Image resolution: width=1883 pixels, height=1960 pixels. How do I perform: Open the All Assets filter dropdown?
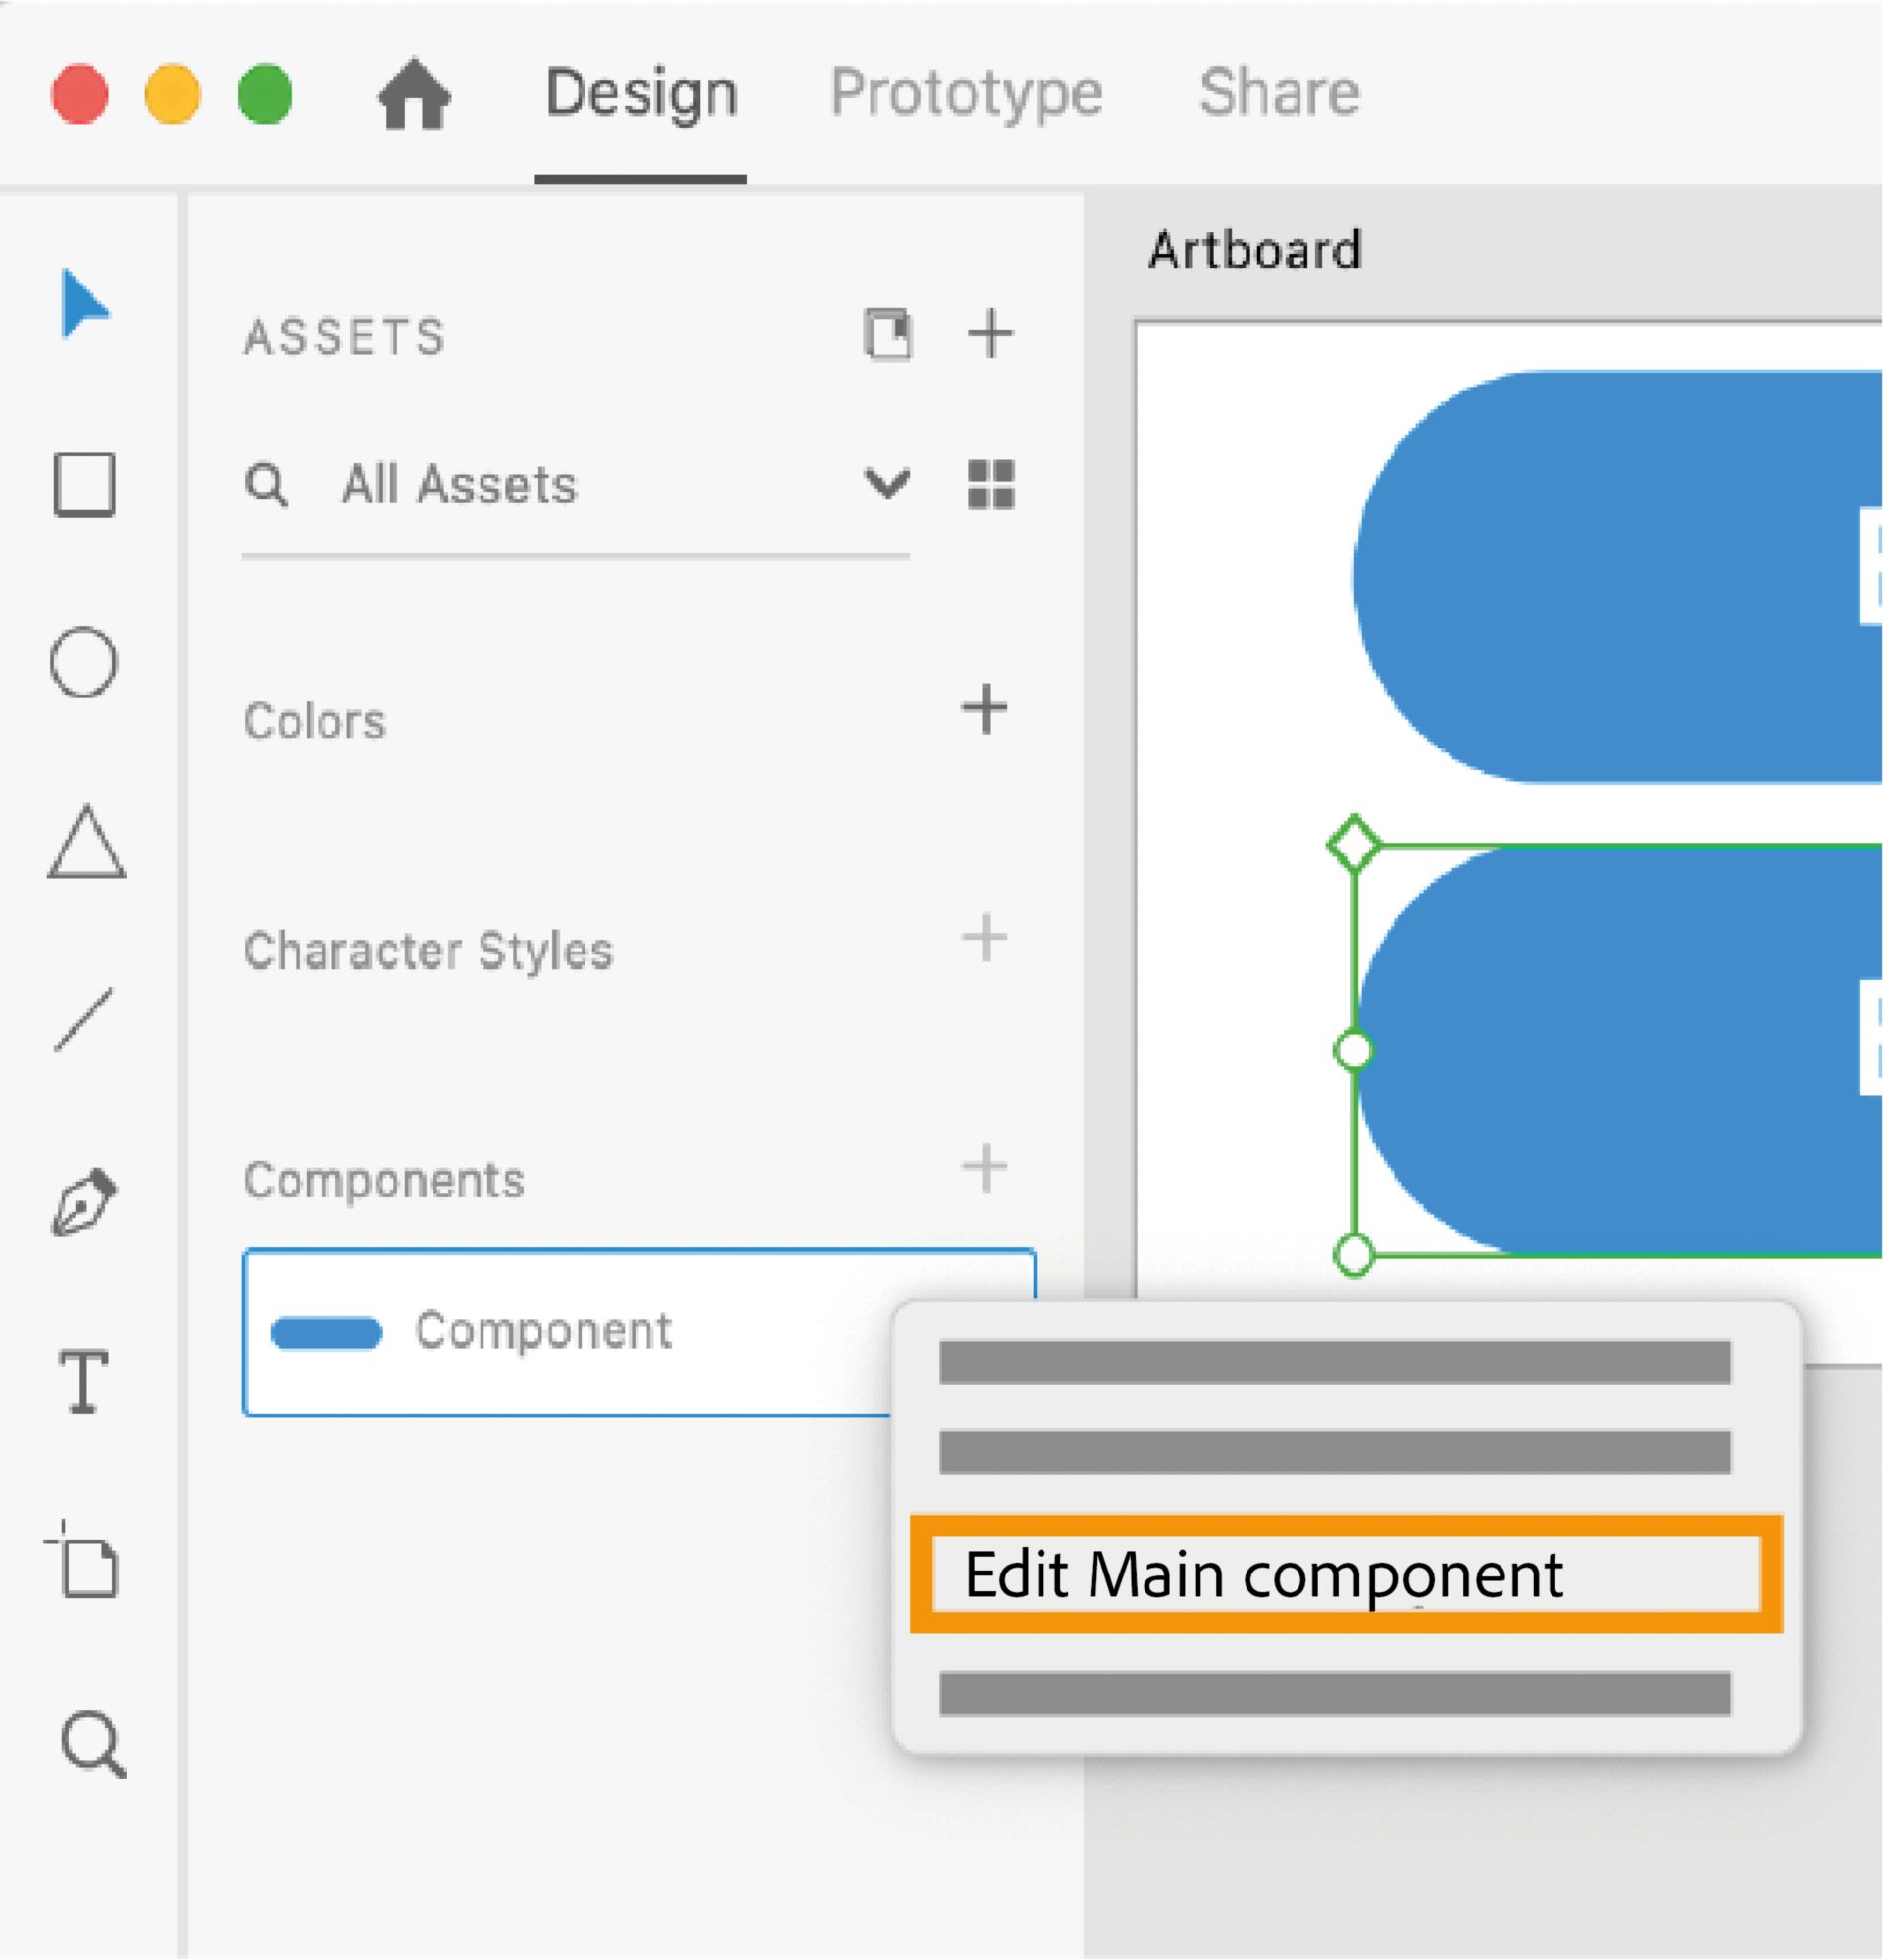pyautogui.click(x=886, y=485)
